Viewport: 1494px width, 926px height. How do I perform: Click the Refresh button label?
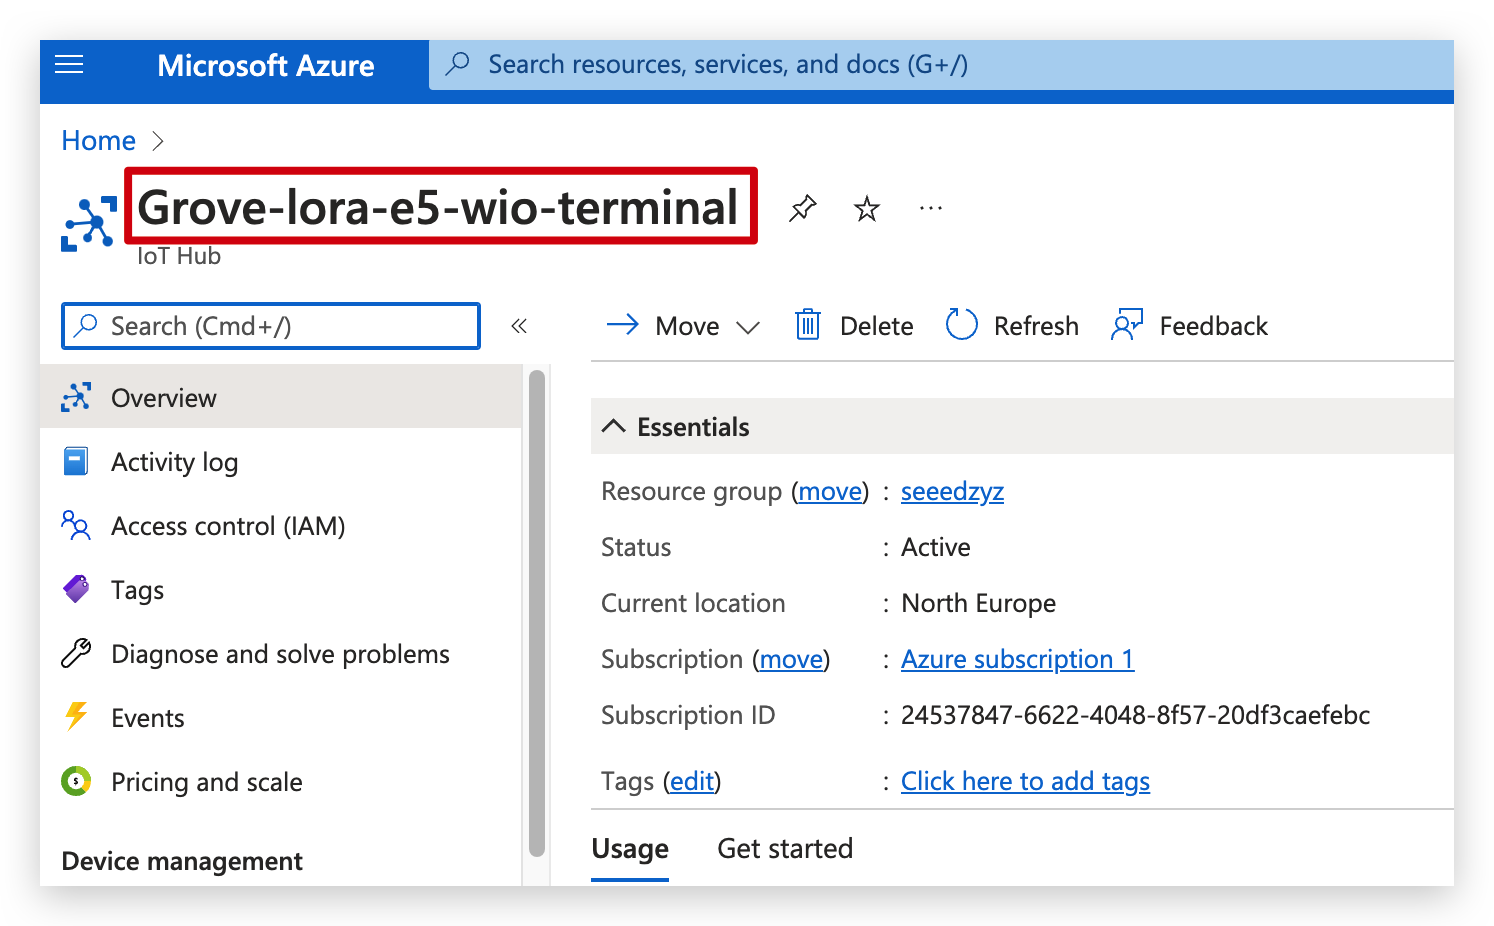[x=1036, y=326]
